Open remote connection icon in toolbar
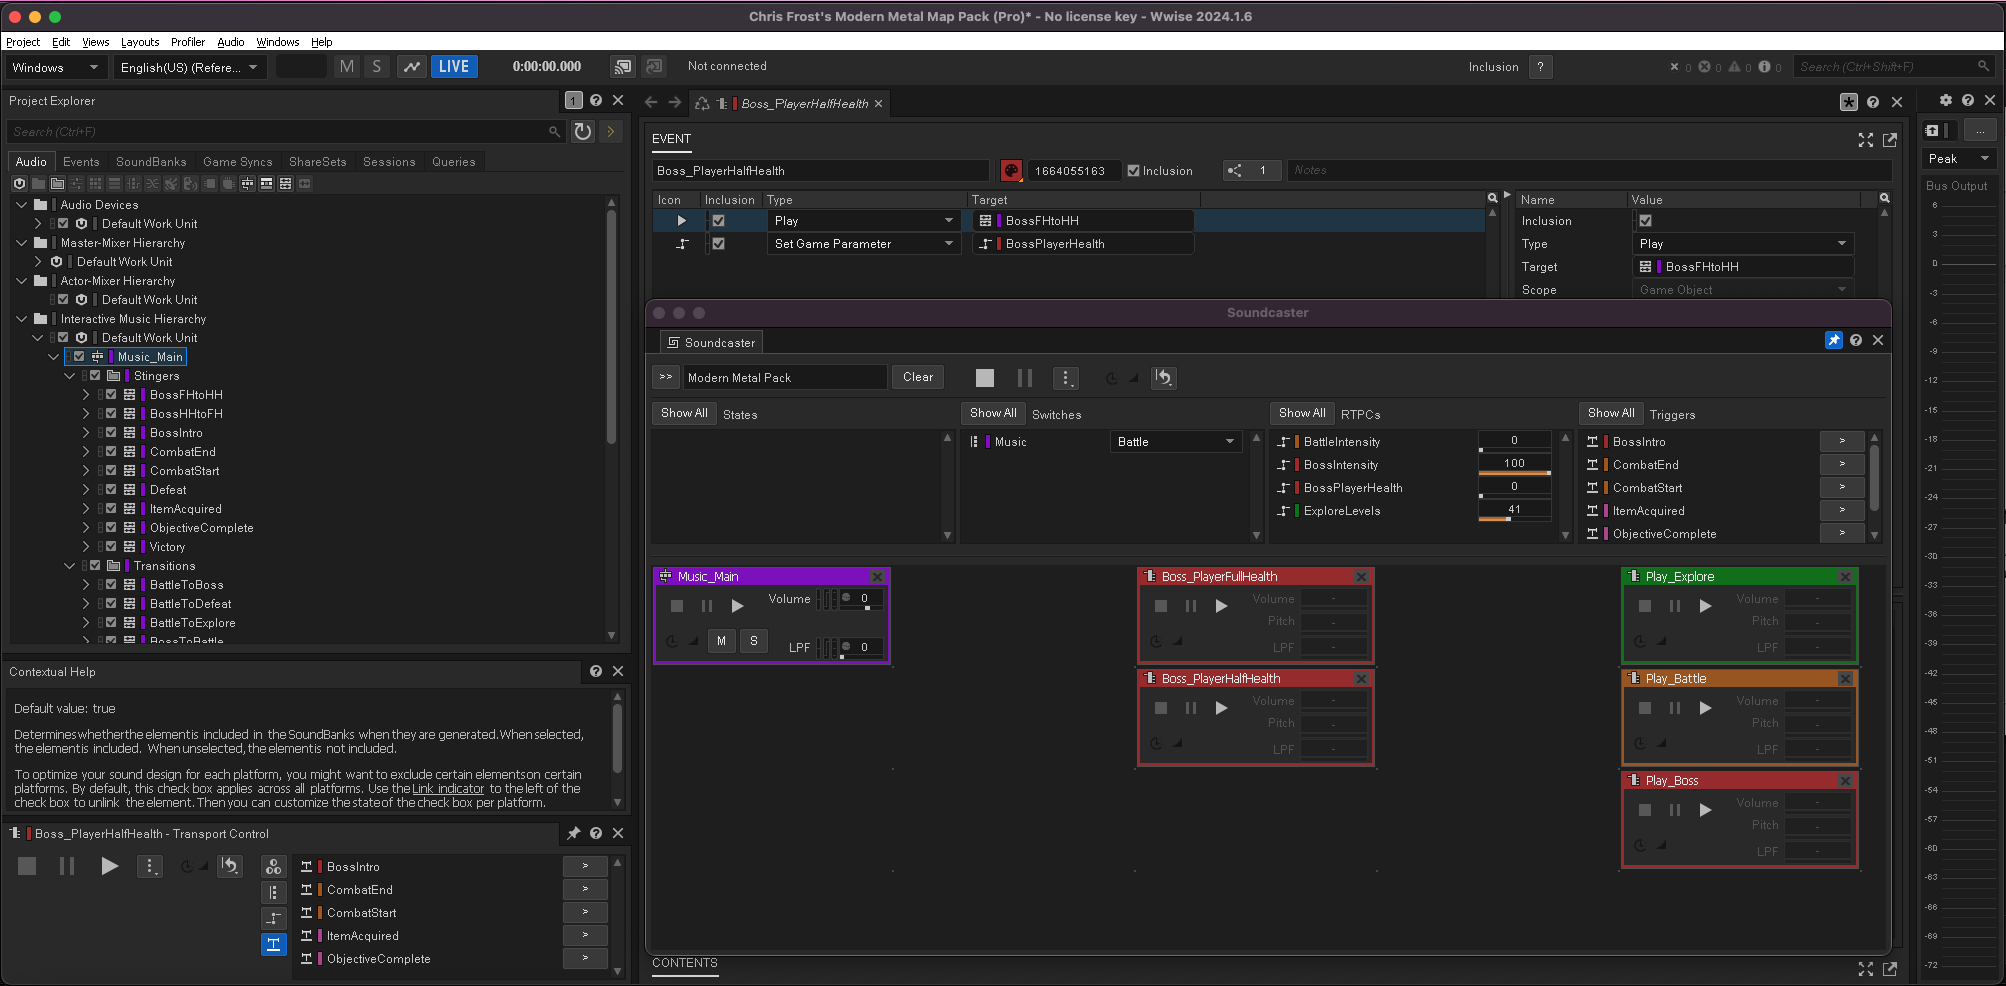The image size is (2006, 986). pos(623,67)
